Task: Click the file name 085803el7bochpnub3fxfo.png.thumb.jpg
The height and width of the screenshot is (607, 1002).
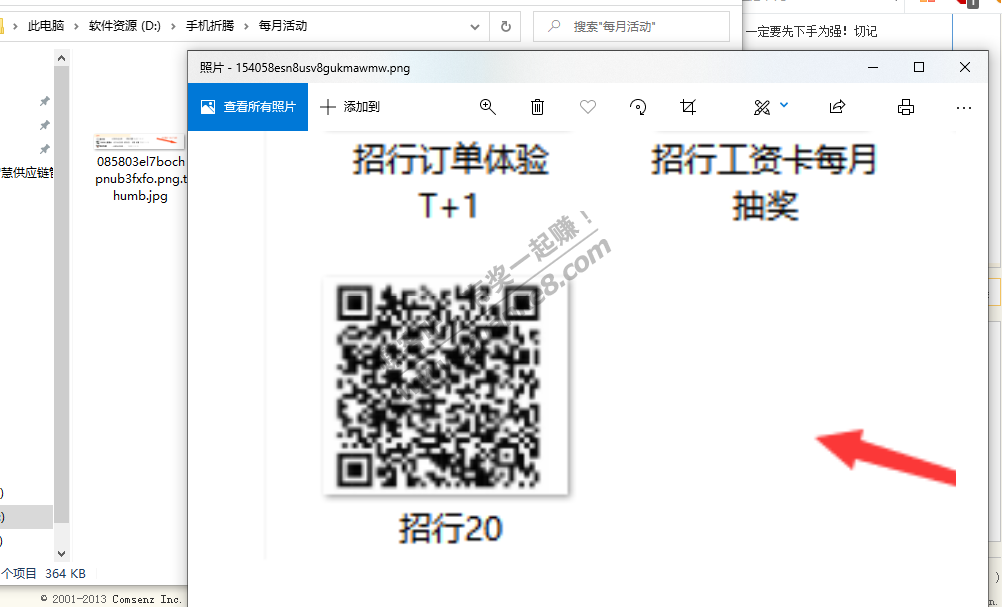Action: [141, 179]
